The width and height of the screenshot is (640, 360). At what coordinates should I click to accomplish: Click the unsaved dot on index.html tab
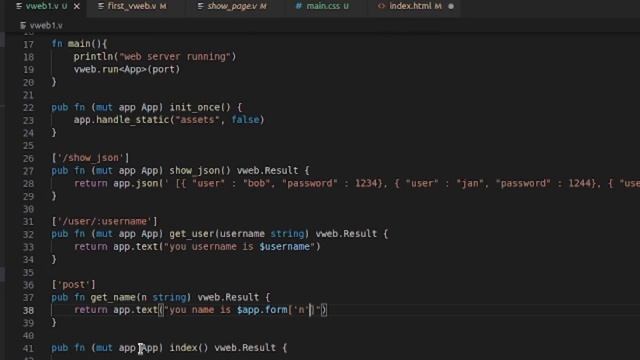point(451,6)
